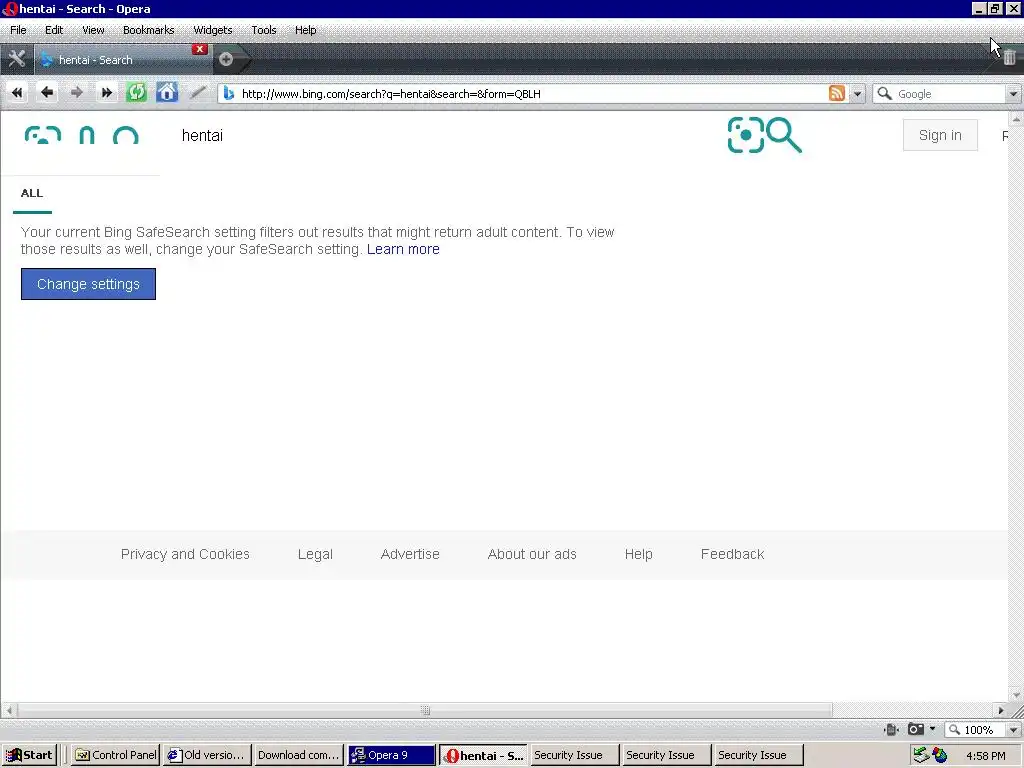
Task: Click the visual search camera icon
Action: point(746,135)
